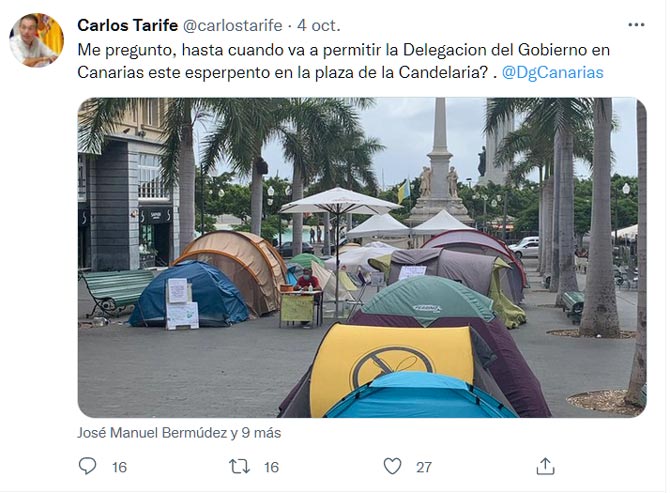
Task: Open Carlos Tarife's round profile avatar
Action: 36,40
